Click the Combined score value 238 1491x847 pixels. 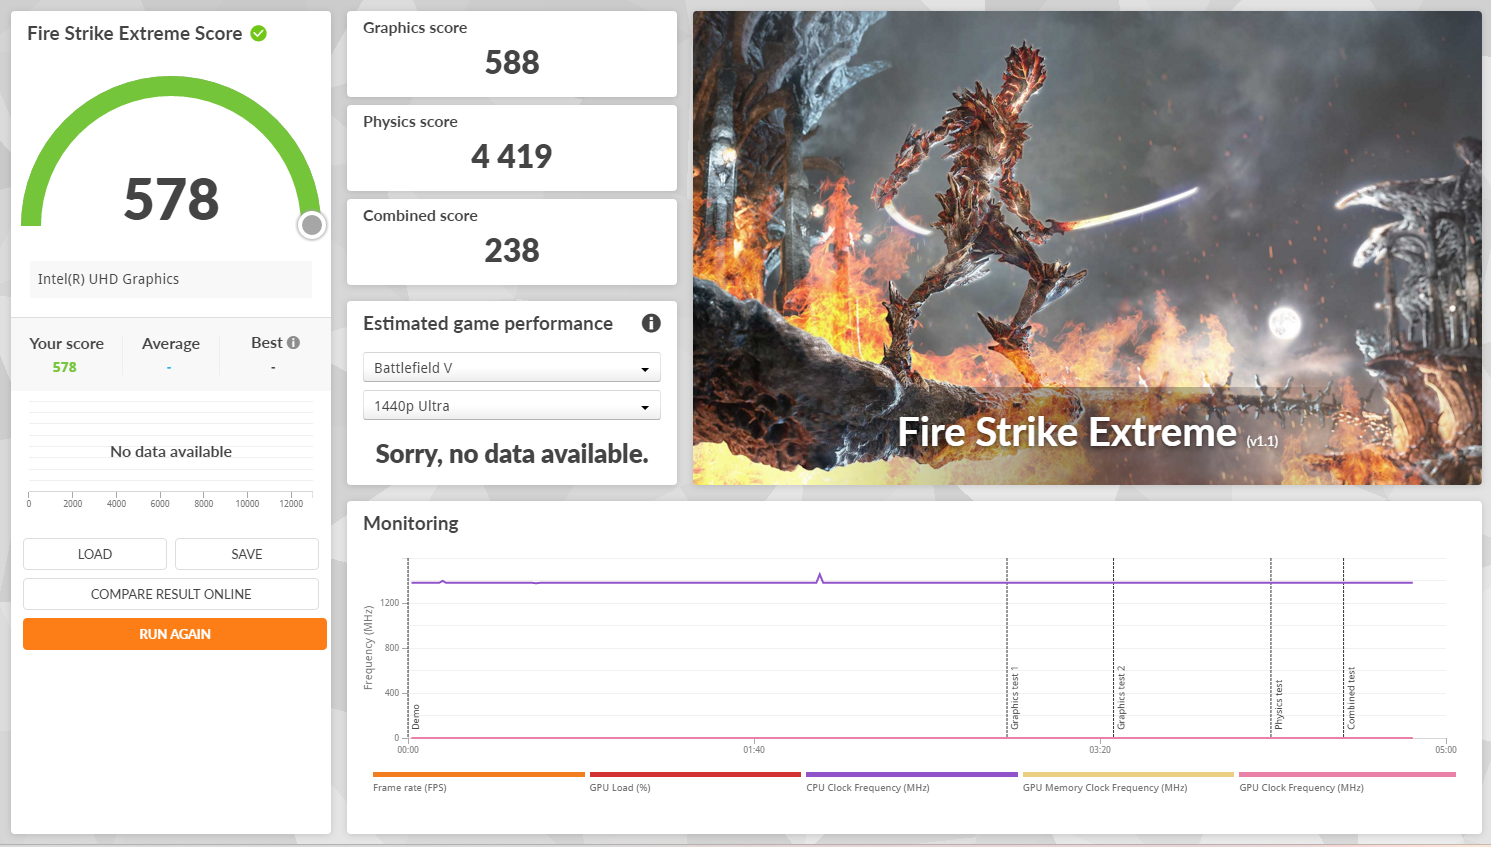[x=512, y=251]
